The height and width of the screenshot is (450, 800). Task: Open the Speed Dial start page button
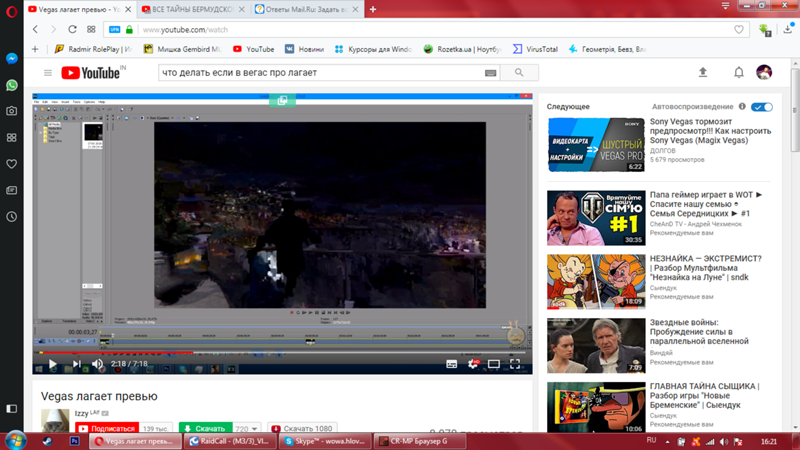click(91, 30)
